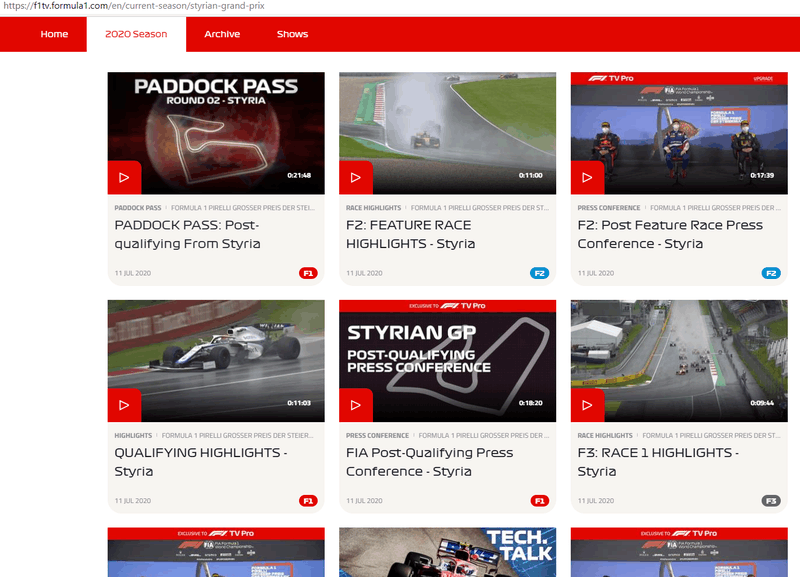Click PADDOCK PASS category label on first card
Image resolution: width=800 pixels, height=577 pixels.
138,208
